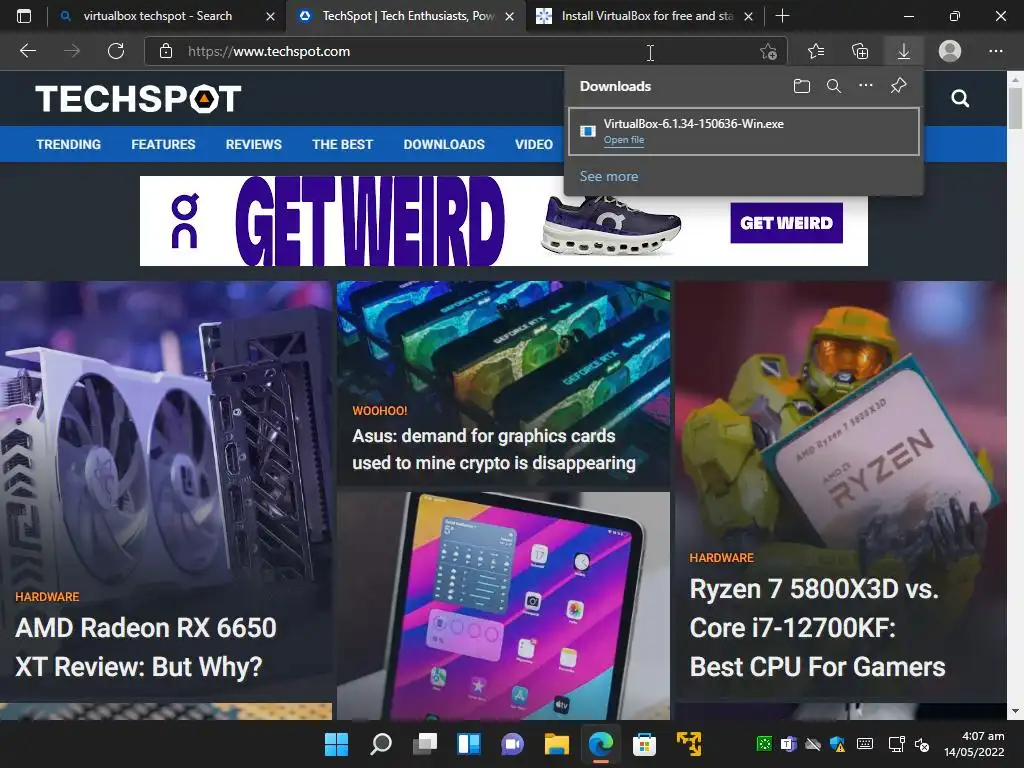
Task: Close the virtualbox techspot Search tab
Action: point(270,16)
